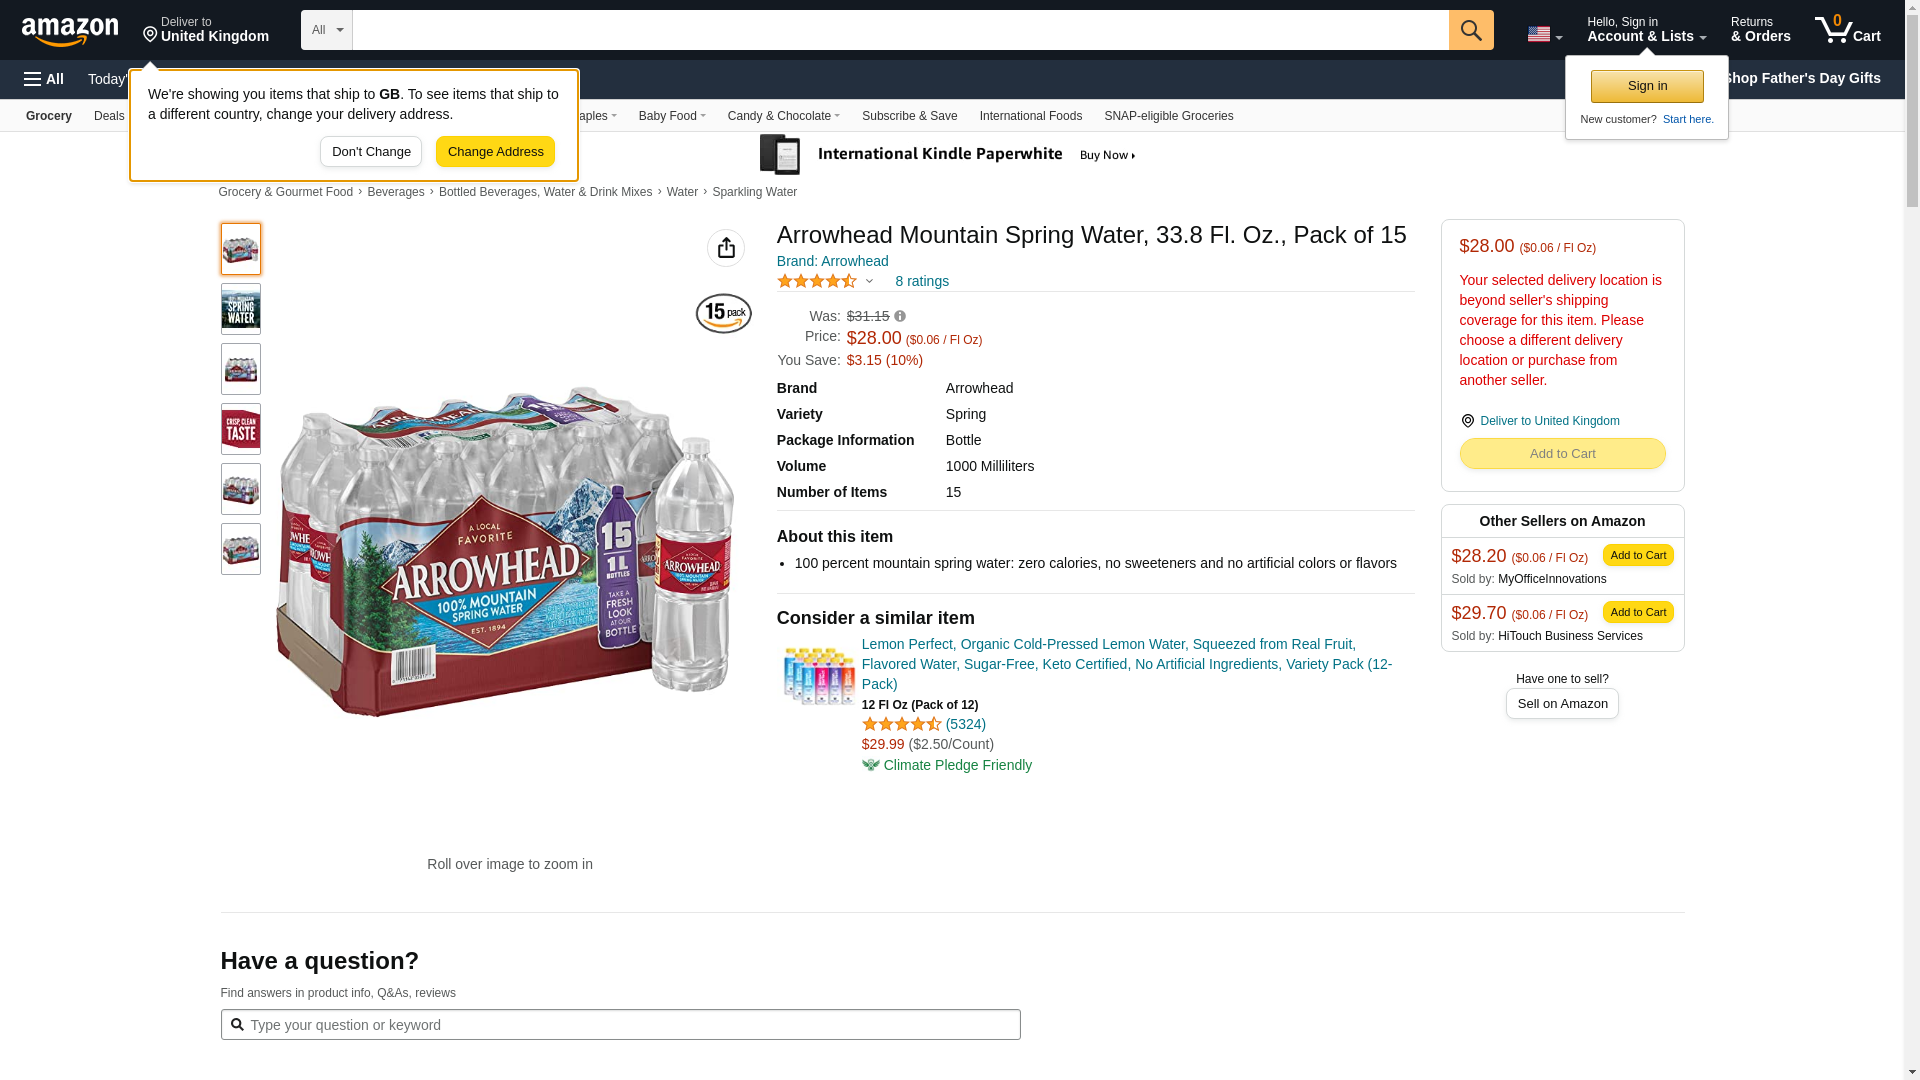Viewport: 1920px width, 1080px height.
Task: Click the country flag language selector
Action: click(1544, 34)
